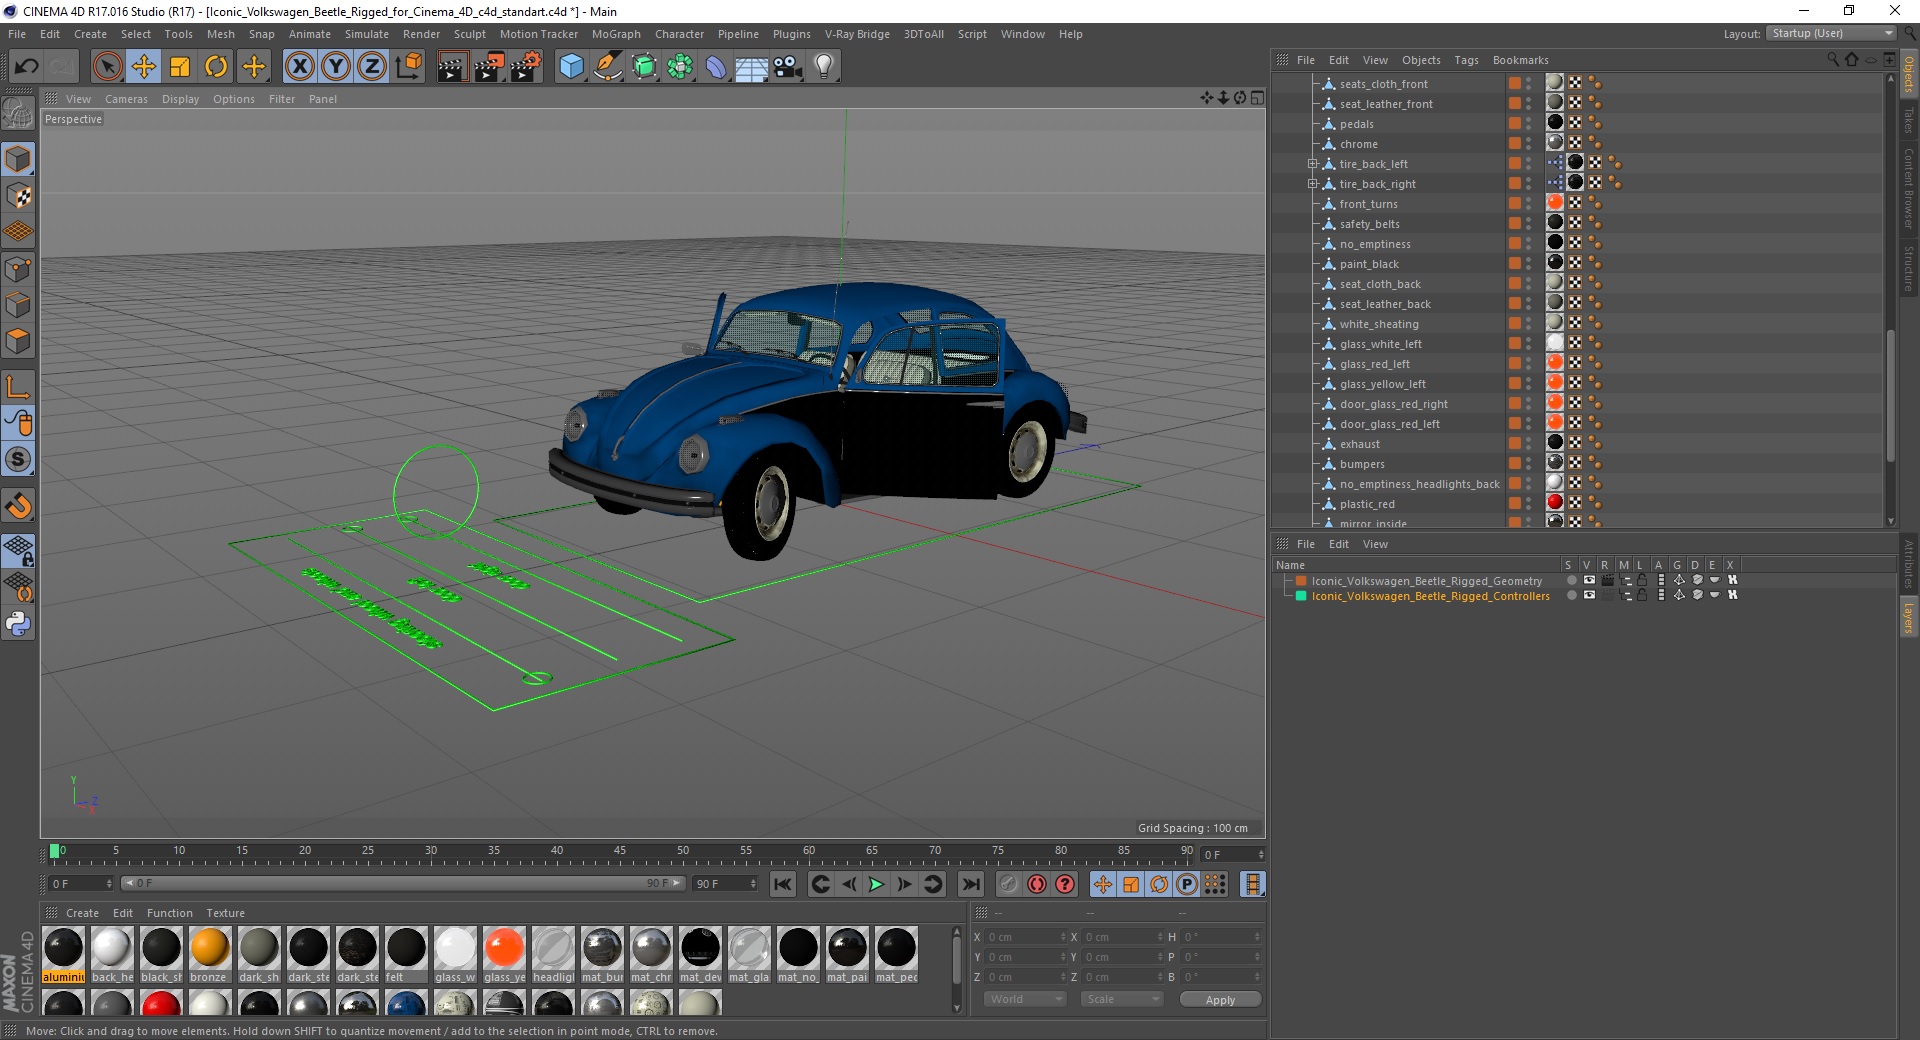Activate the Rotate tool

[x=216, y=67]
